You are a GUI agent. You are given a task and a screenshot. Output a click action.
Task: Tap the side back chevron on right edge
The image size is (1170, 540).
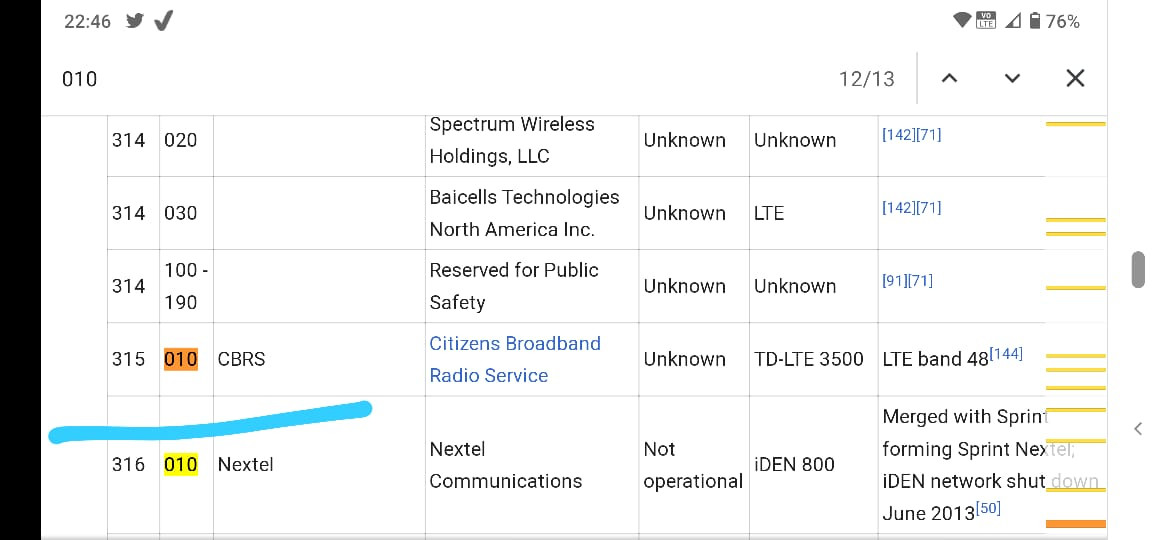1138,428
